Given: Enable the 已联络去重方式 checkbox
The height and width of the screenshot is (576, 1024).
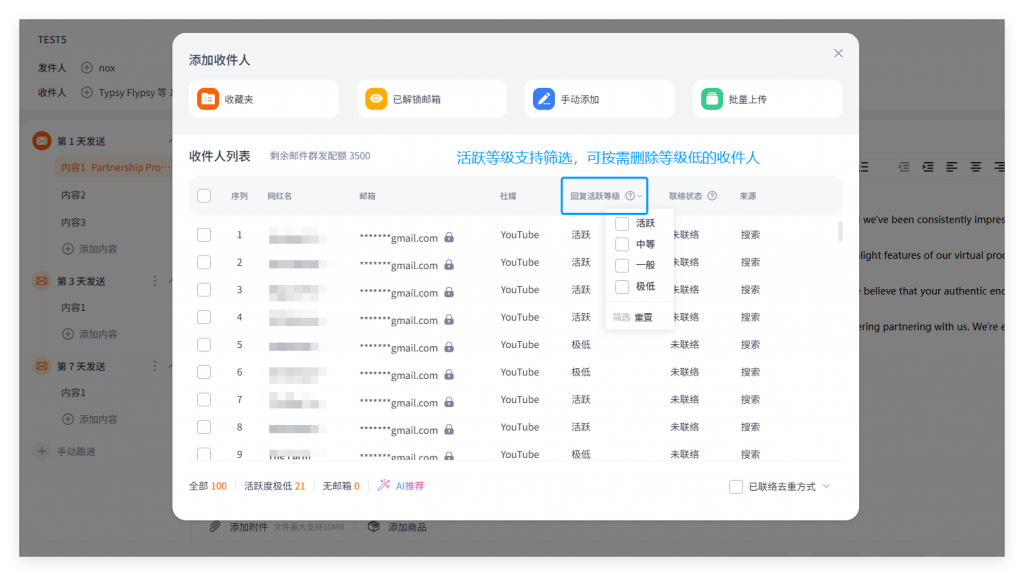Looking at the screenshot, I should click(736, 487).
